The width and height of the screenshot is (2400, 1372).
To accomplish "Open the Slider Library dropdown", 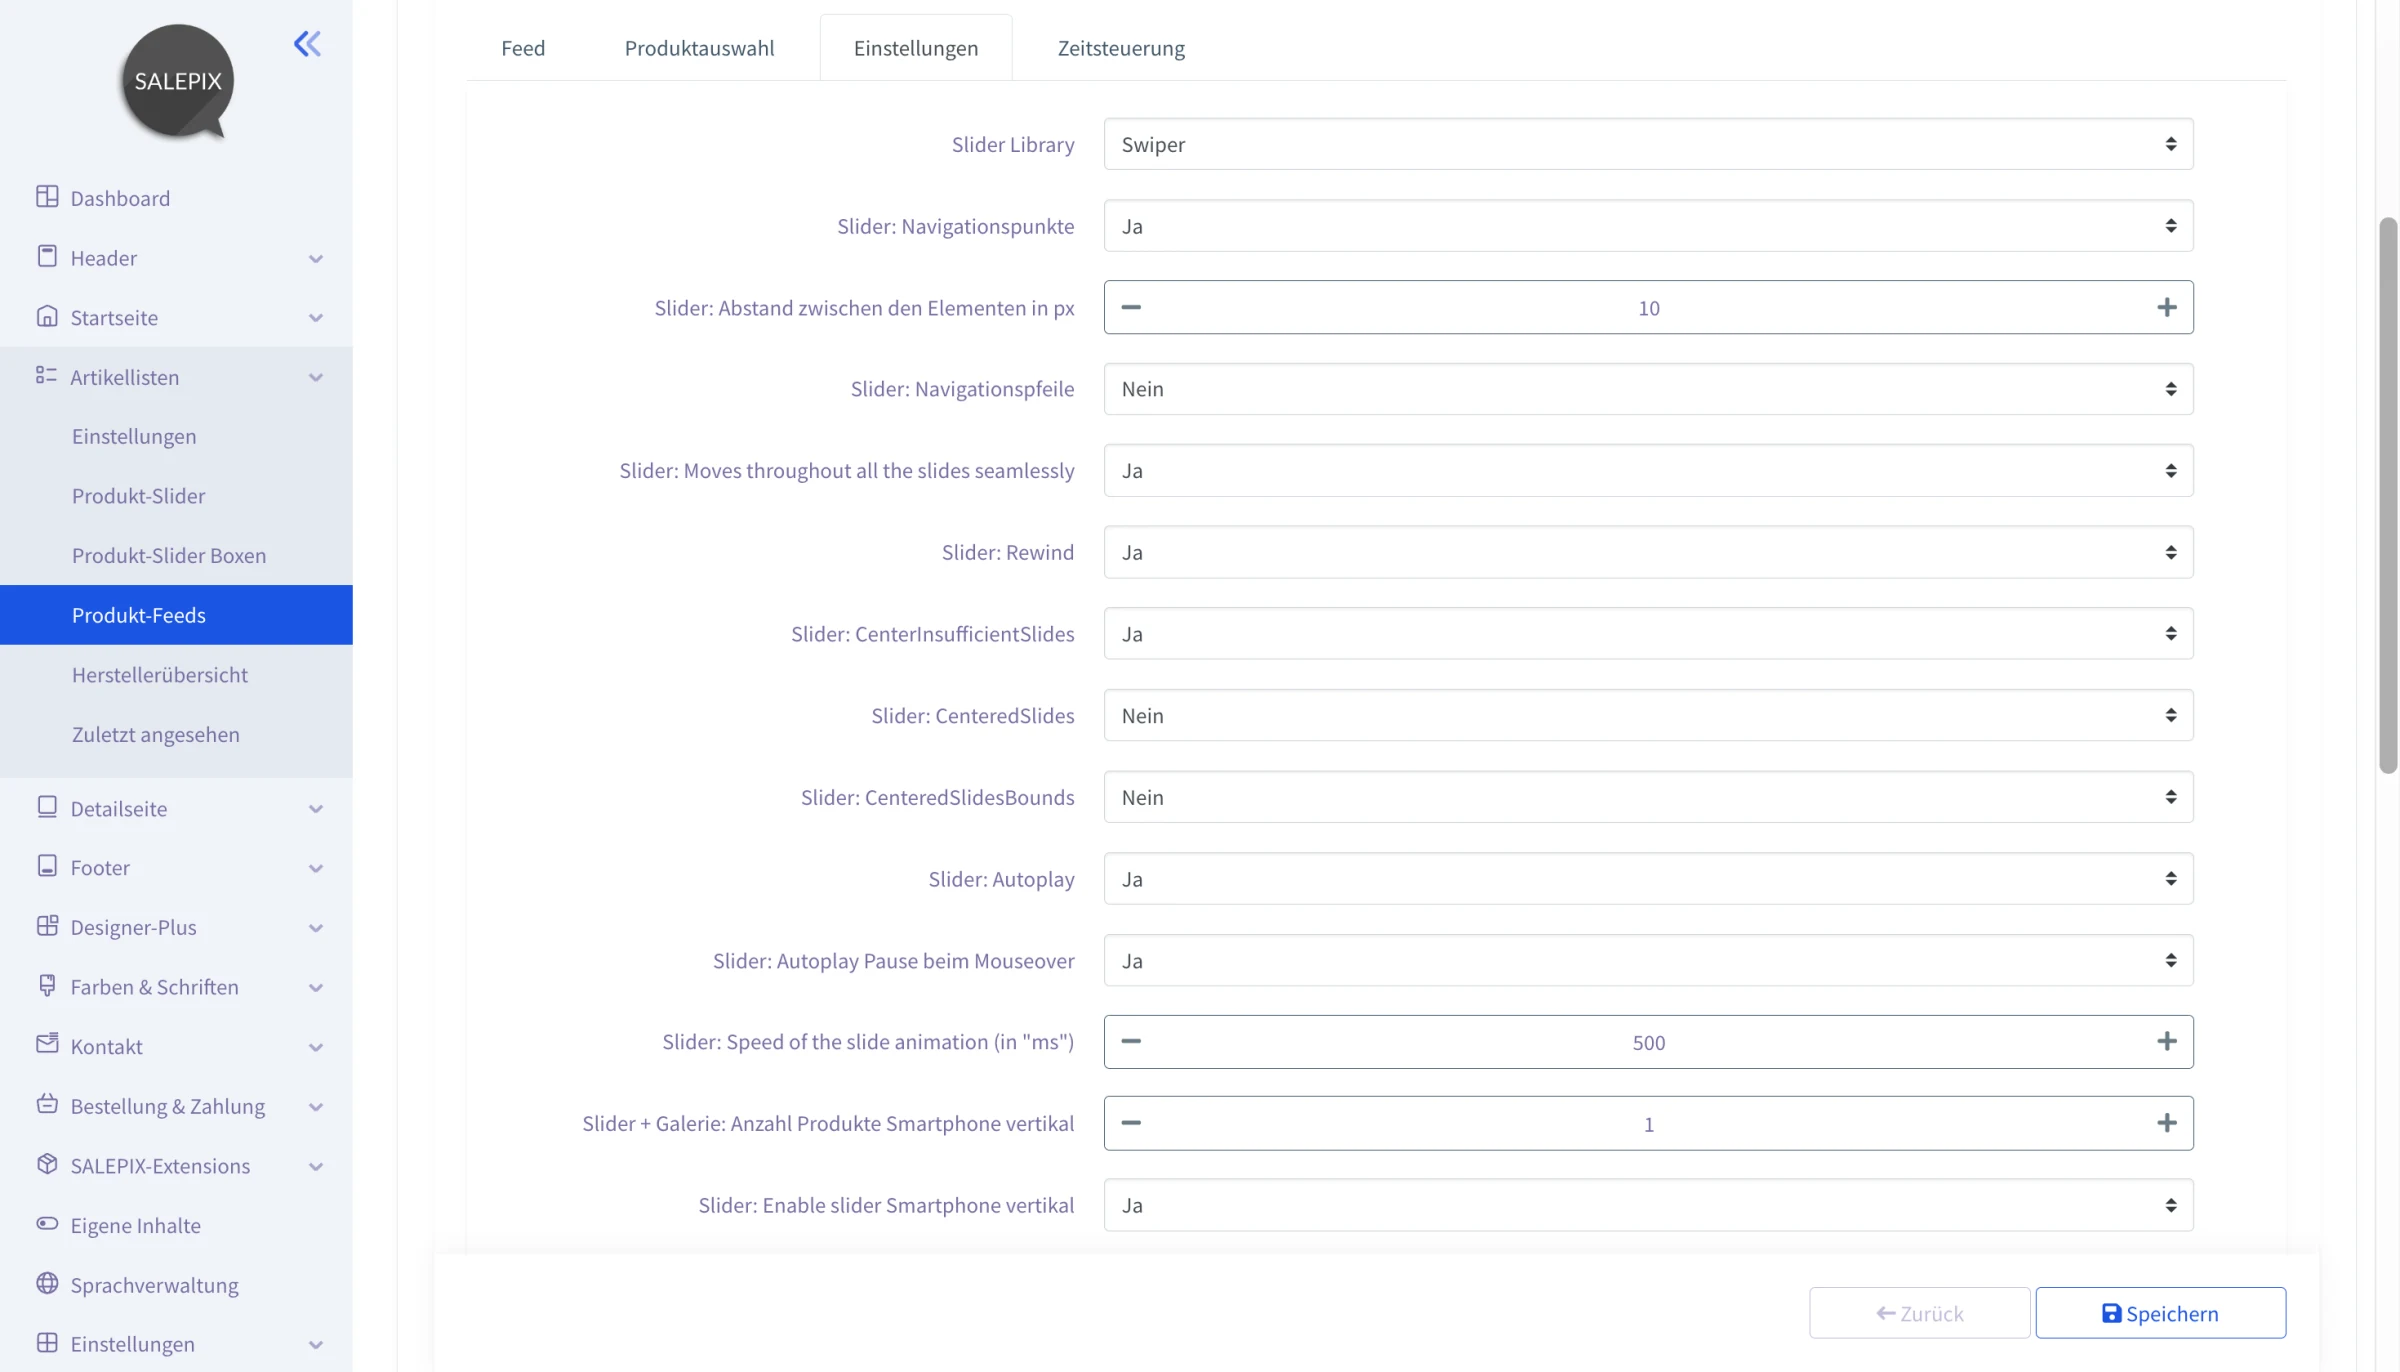I will click(1648, 144).
